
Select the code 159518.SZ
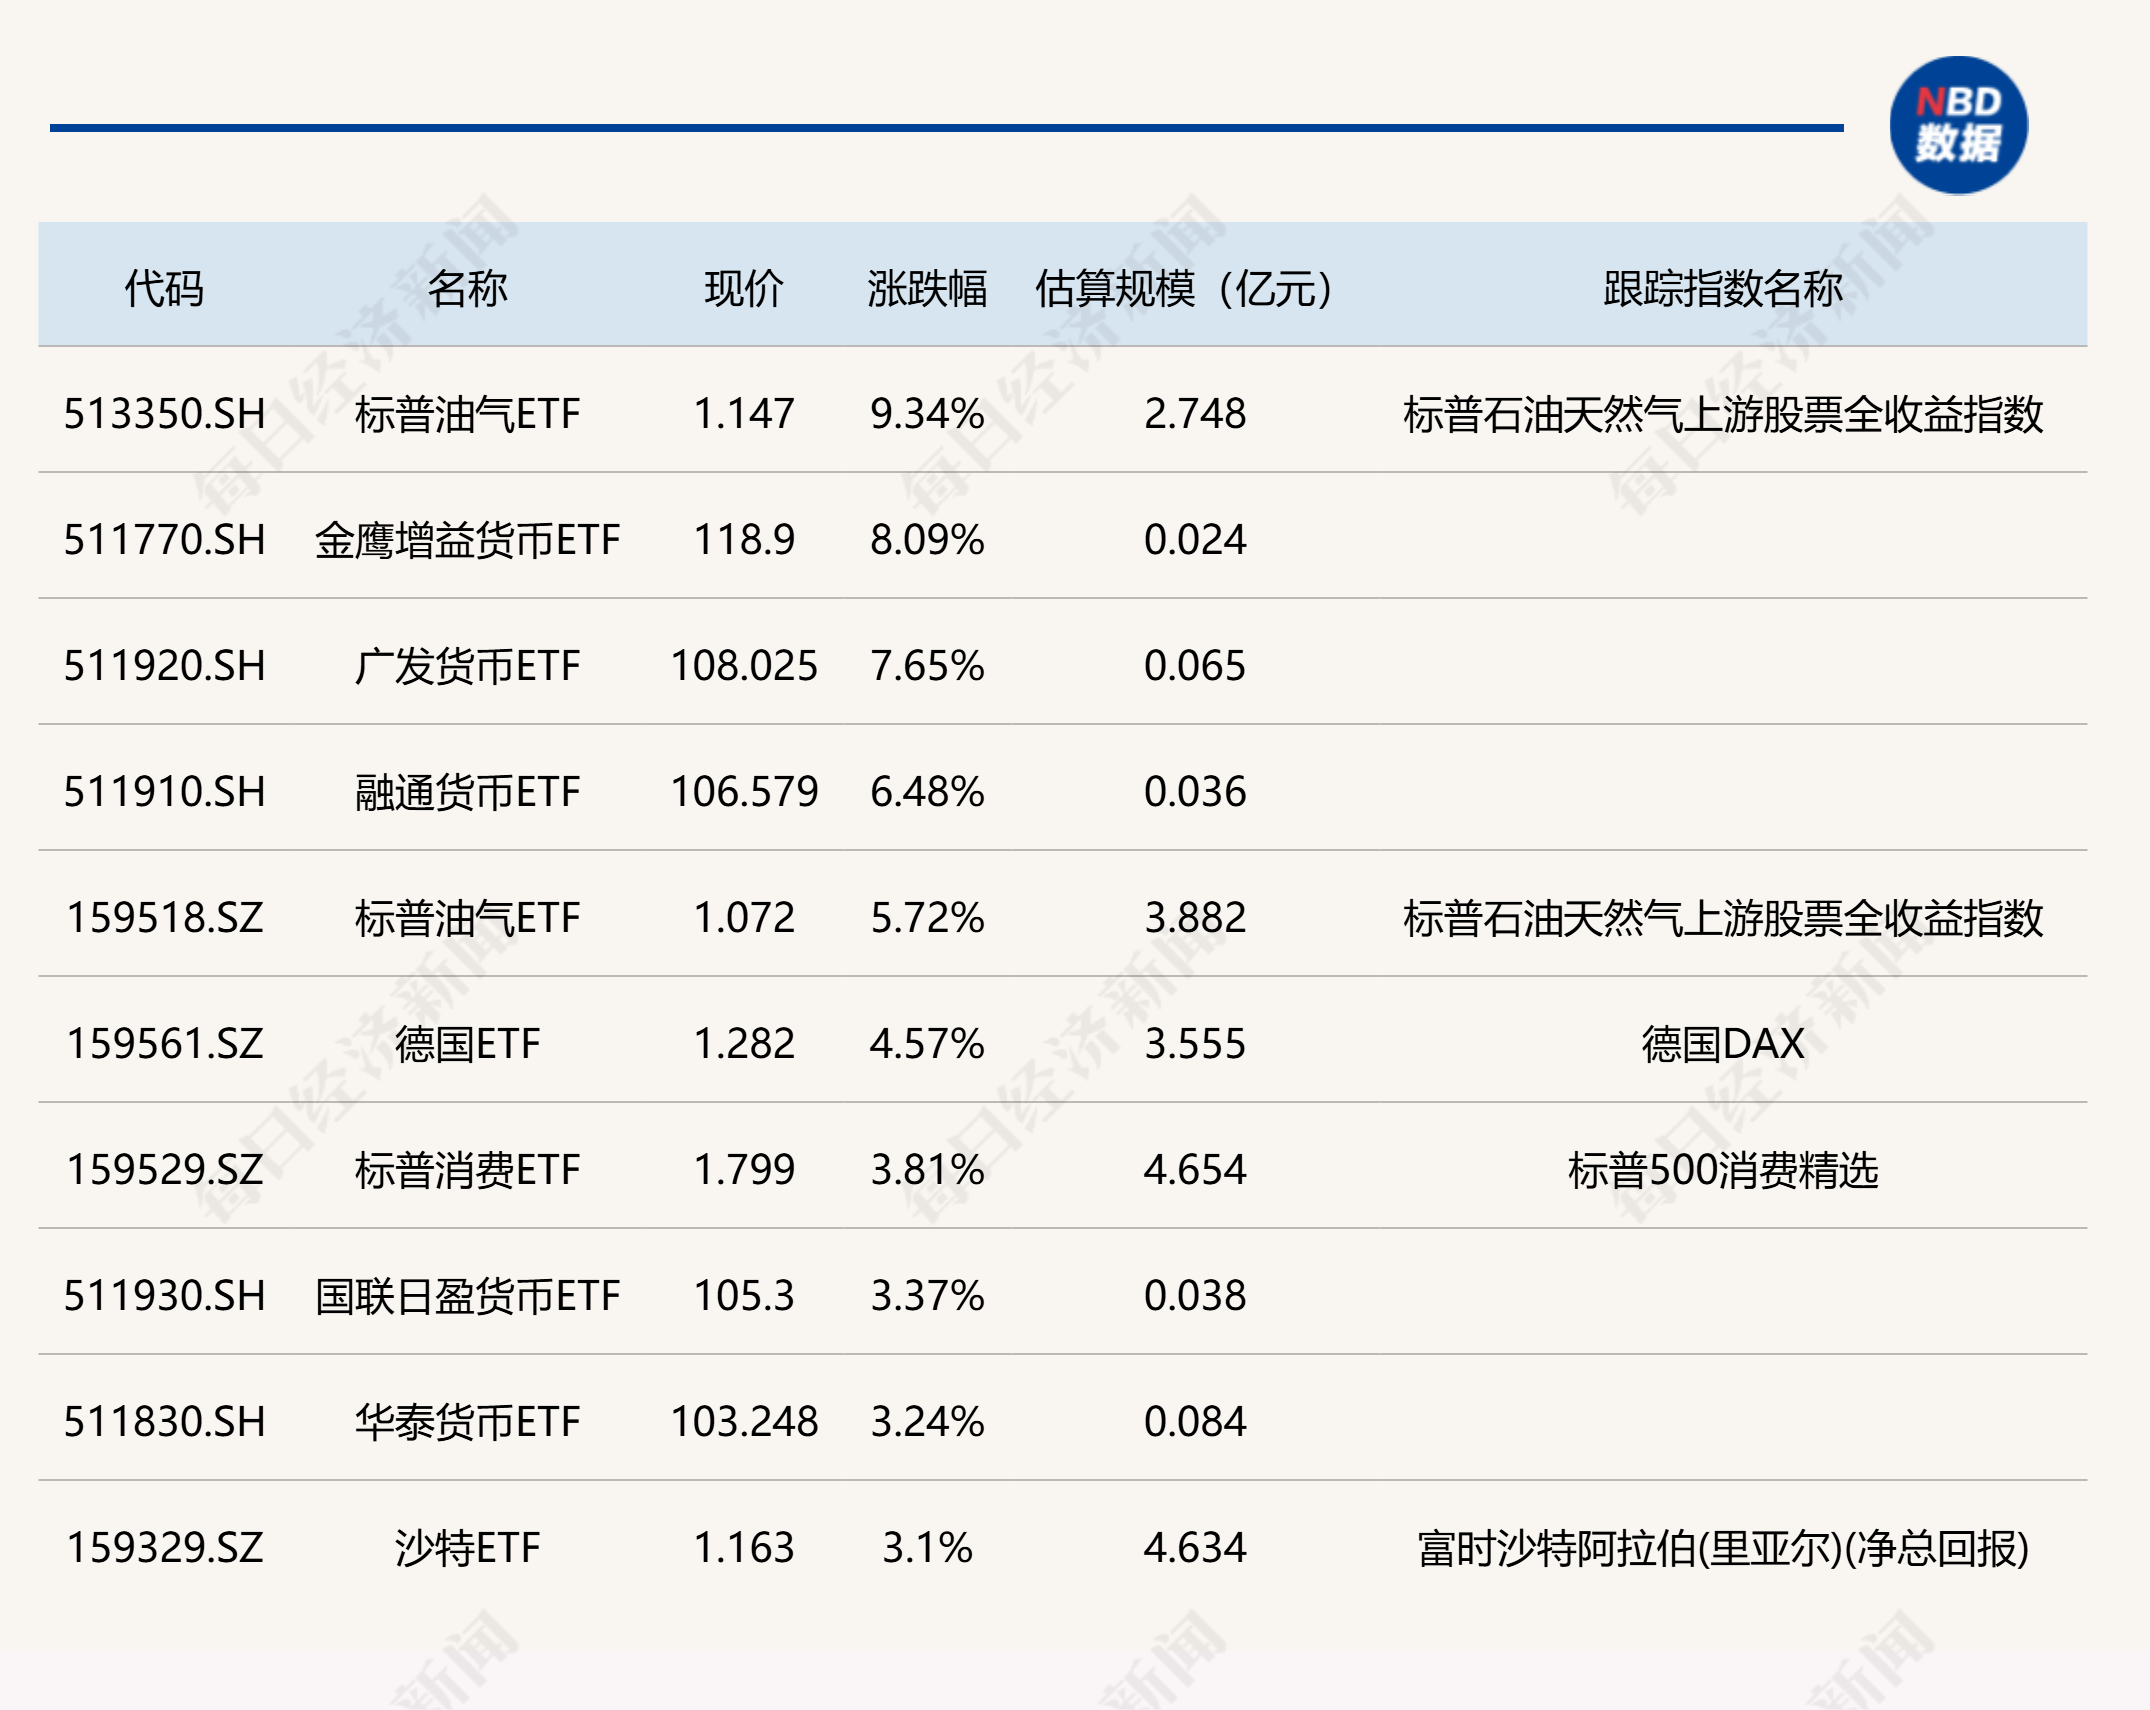coord(164,918)
